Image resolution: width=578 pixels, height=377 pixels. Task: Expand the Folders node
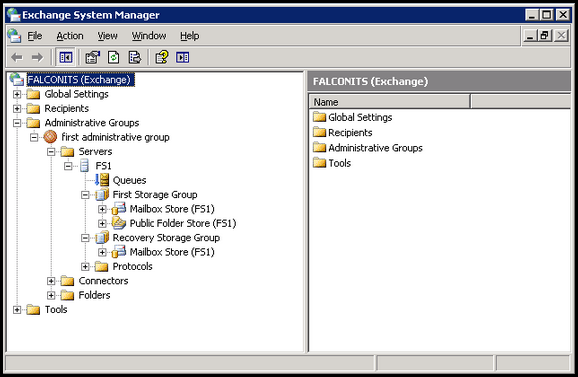pos(51,296)
